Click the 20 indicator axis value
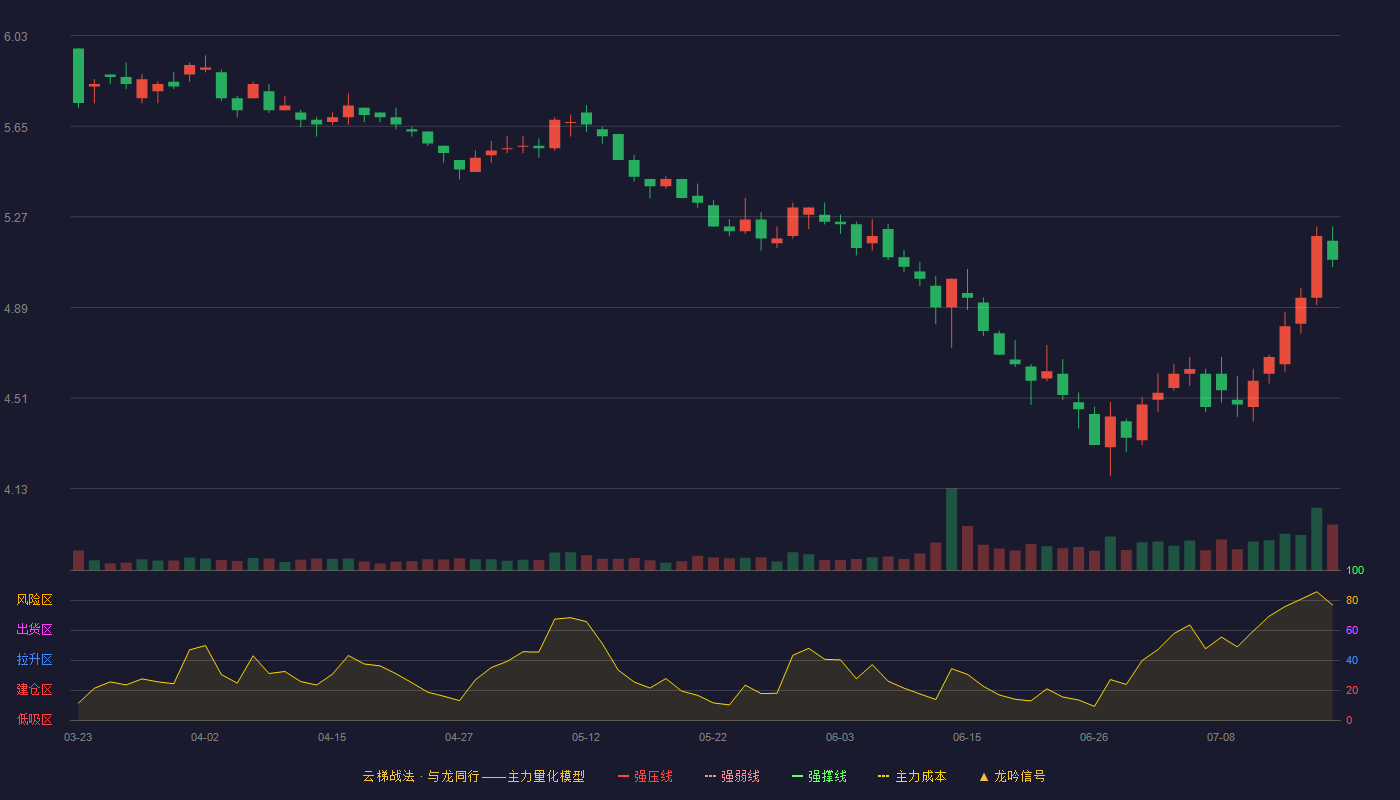 (1352, 690)
